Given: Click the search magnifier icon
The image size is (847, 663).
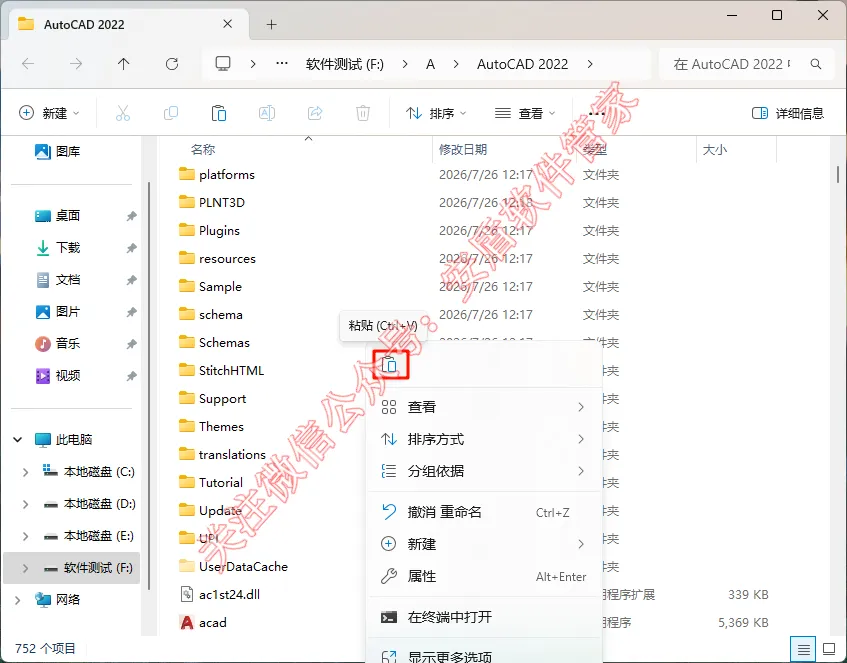Looking at the screenshot, I should [x=816, y=64].
